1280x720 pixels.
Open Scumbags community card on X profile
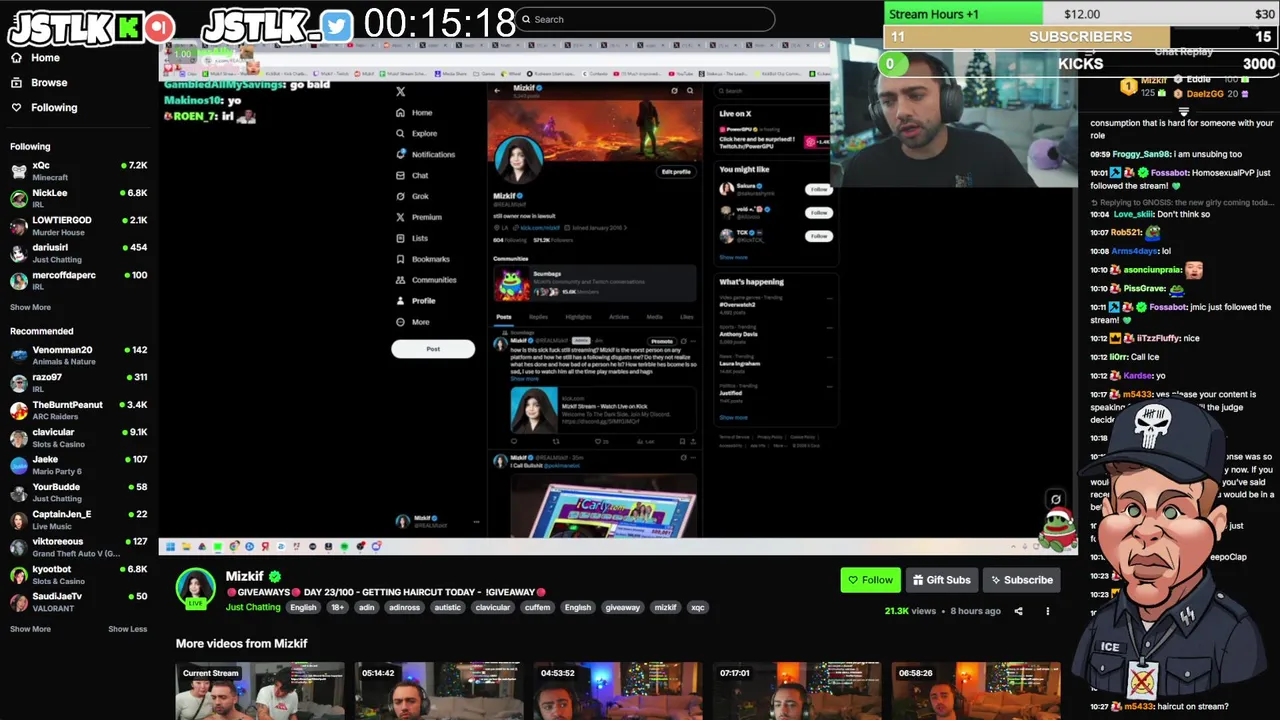point(594,285)
